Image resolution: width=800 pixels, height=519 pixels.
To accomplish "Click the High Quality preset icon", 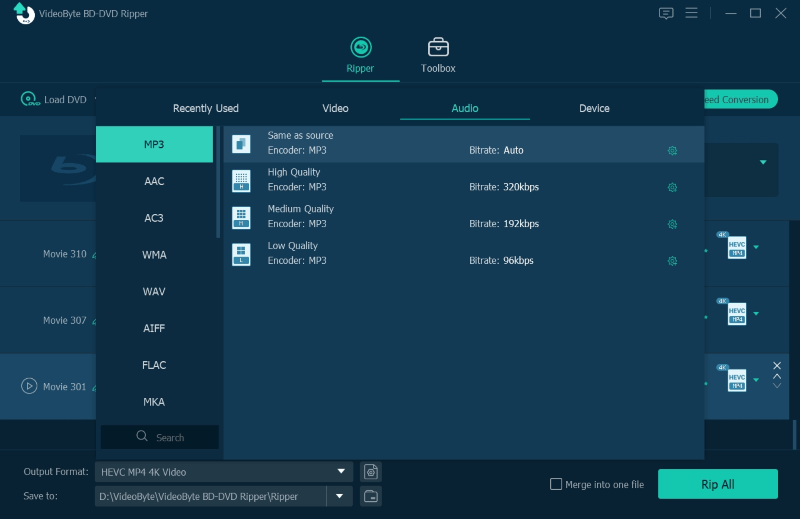I will point(241,181).
